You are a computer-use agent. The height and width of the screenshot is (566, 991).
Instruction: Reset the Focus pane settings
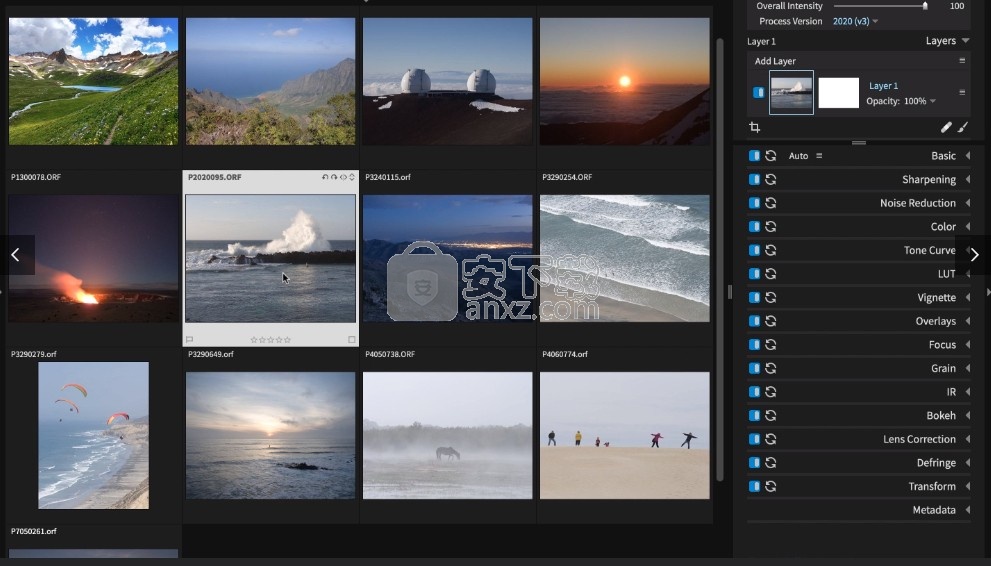click(770, 344)
